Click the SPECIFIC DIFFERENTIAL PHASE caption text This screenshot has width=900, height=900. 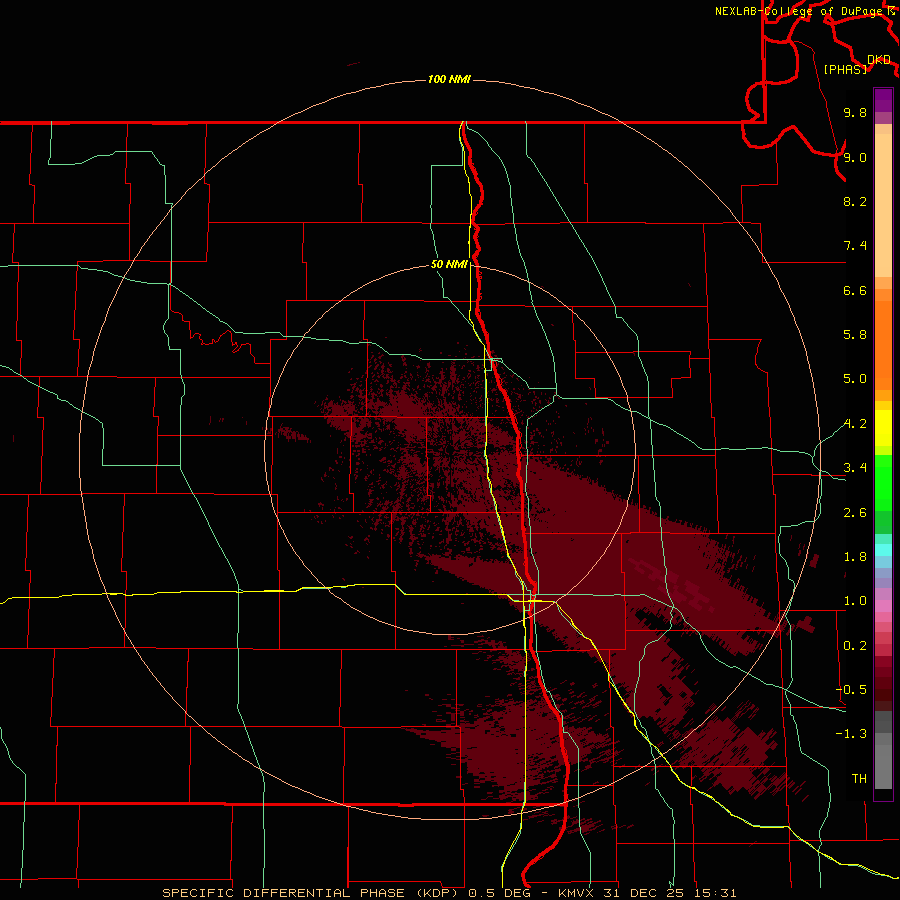point(285,893)
